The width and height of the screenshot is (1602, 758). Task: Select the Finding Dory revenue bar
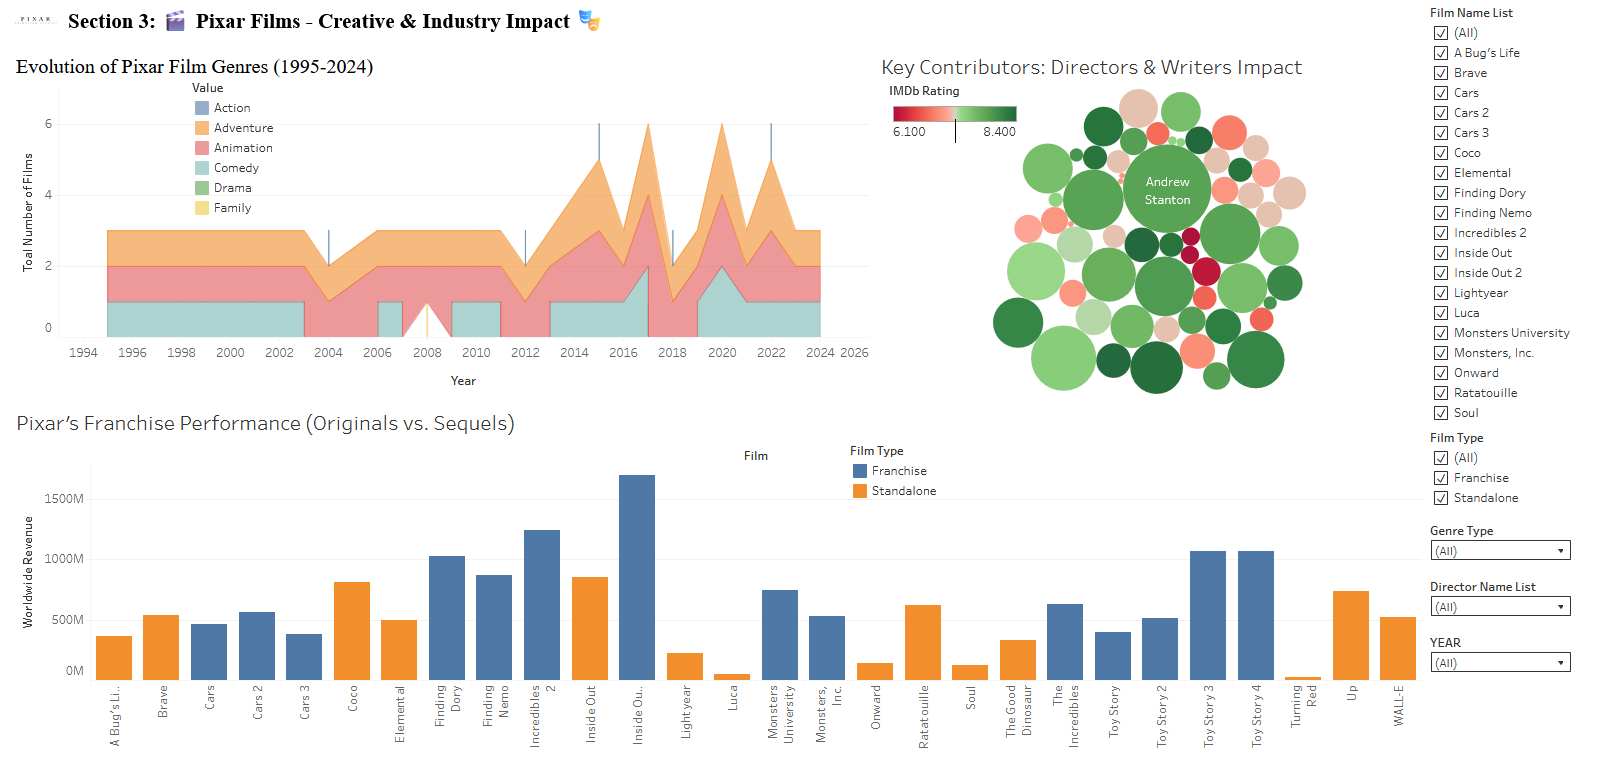[447, 618]
